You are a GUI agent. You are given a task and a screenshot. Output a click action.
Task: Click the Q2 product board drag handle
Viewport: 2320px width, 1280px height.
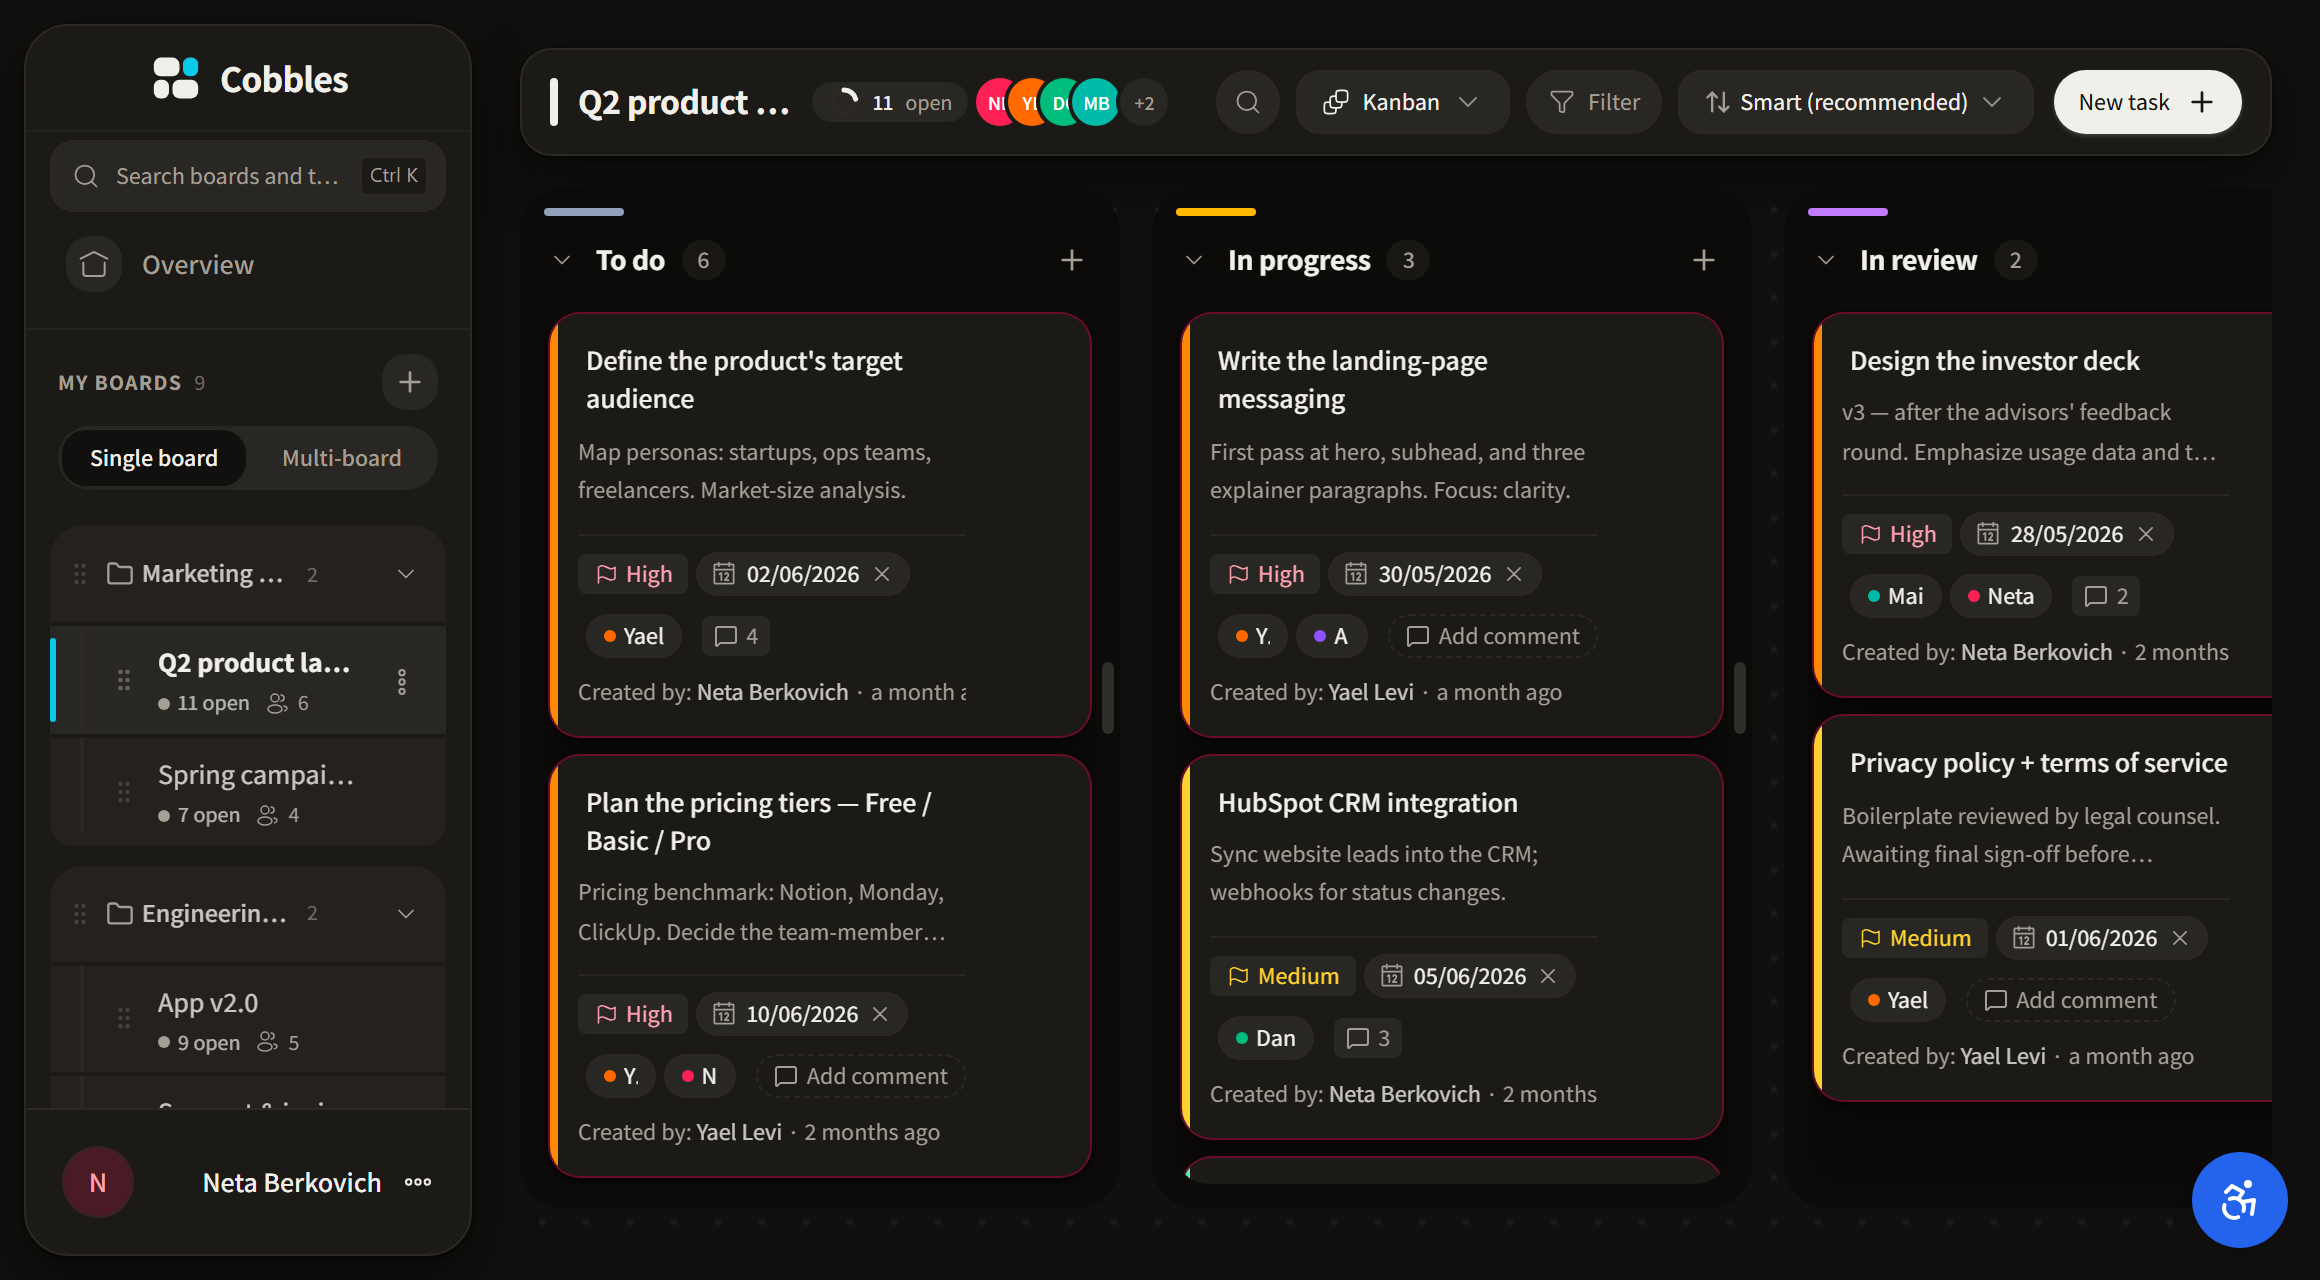[x=124, y=680]
